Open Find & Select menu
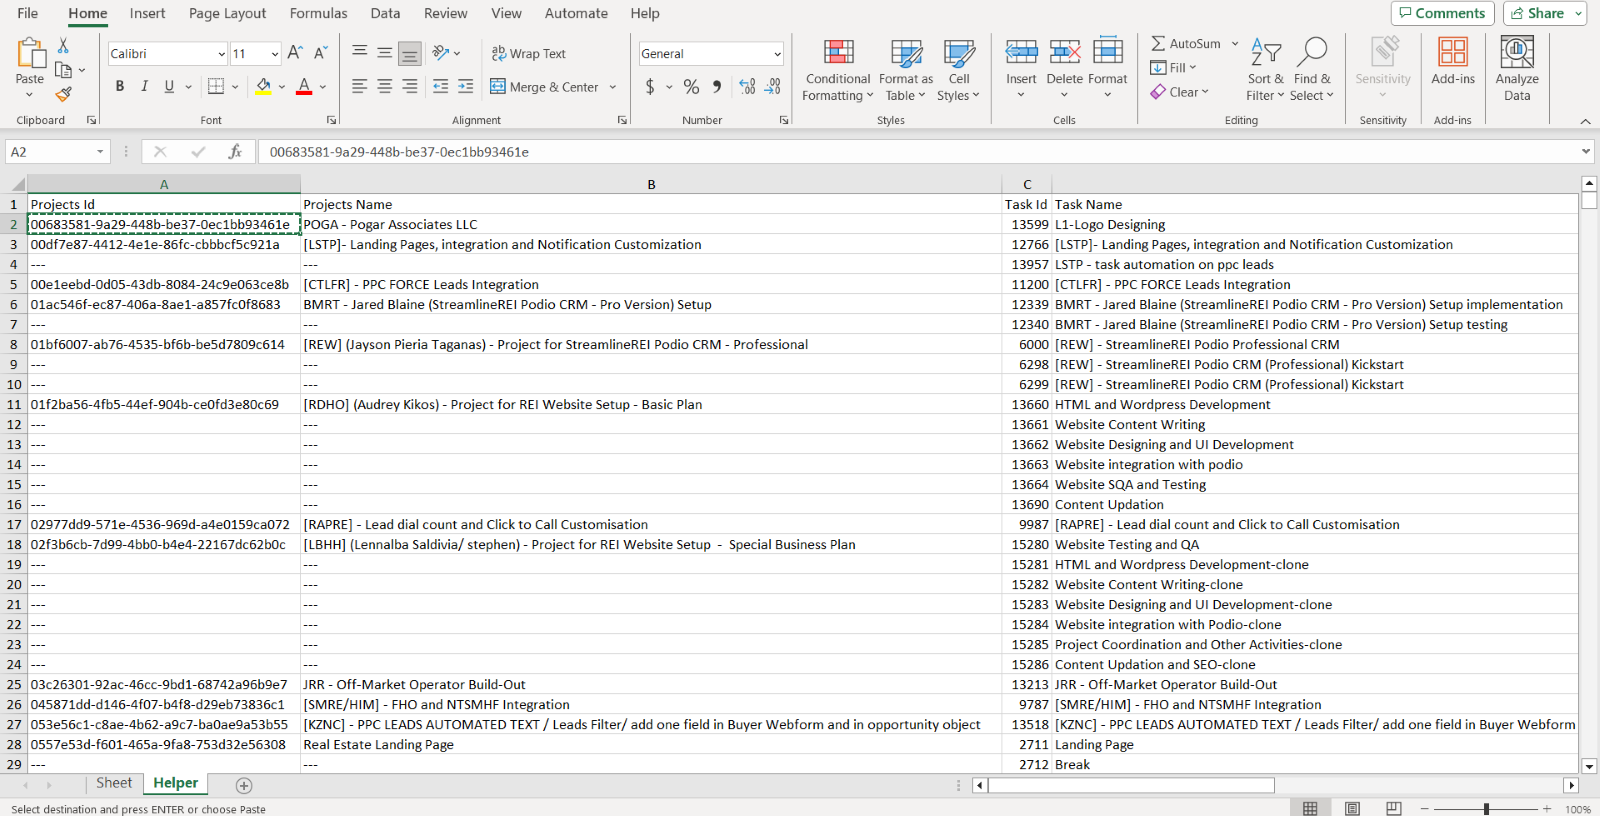 (1312, 70)
